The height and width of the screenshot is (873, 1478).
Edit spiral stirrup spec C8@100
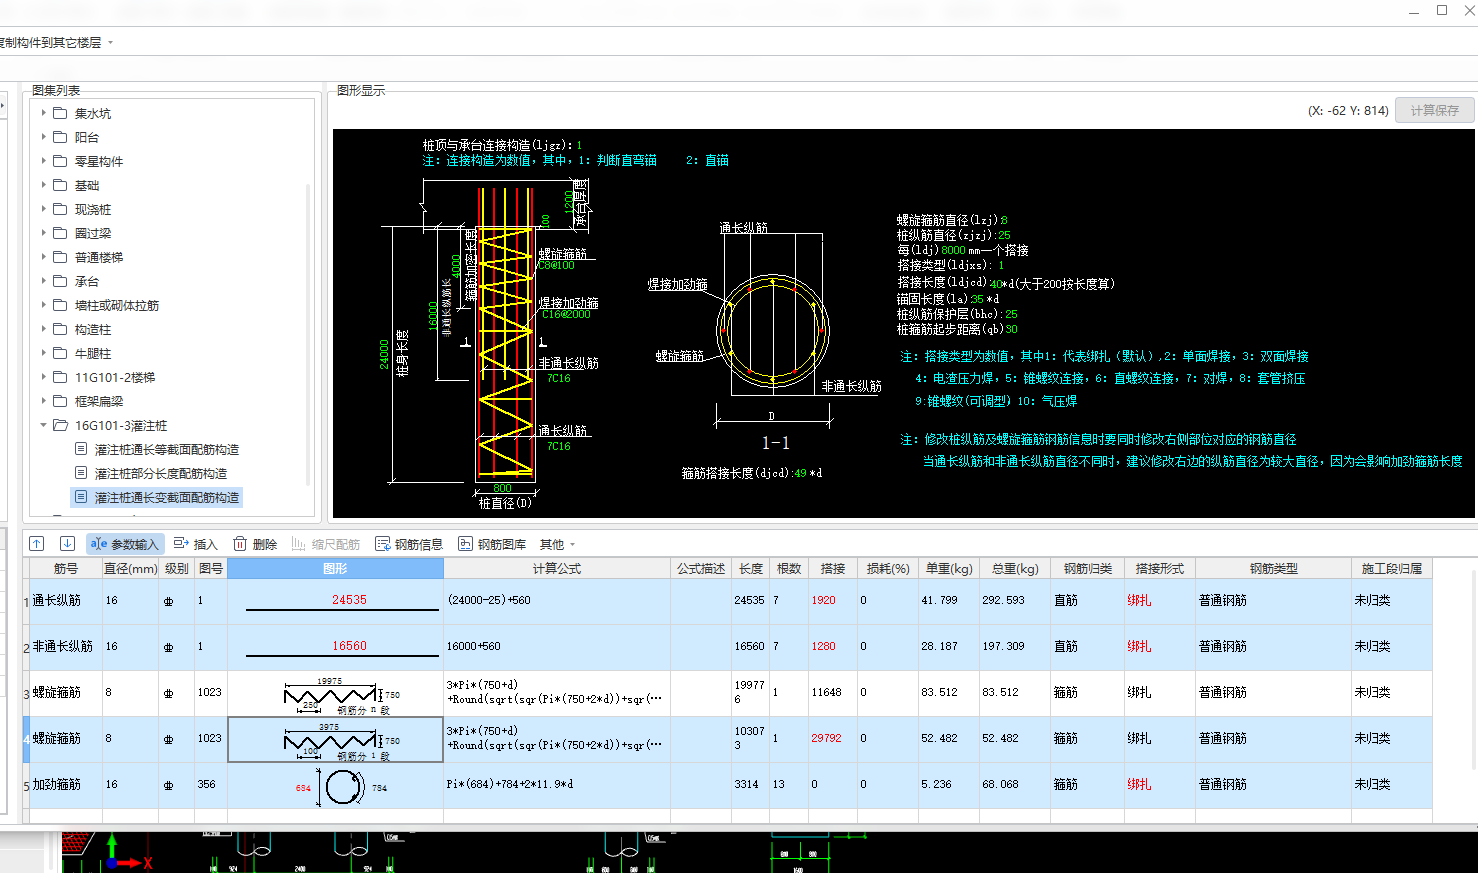[556, 266]
